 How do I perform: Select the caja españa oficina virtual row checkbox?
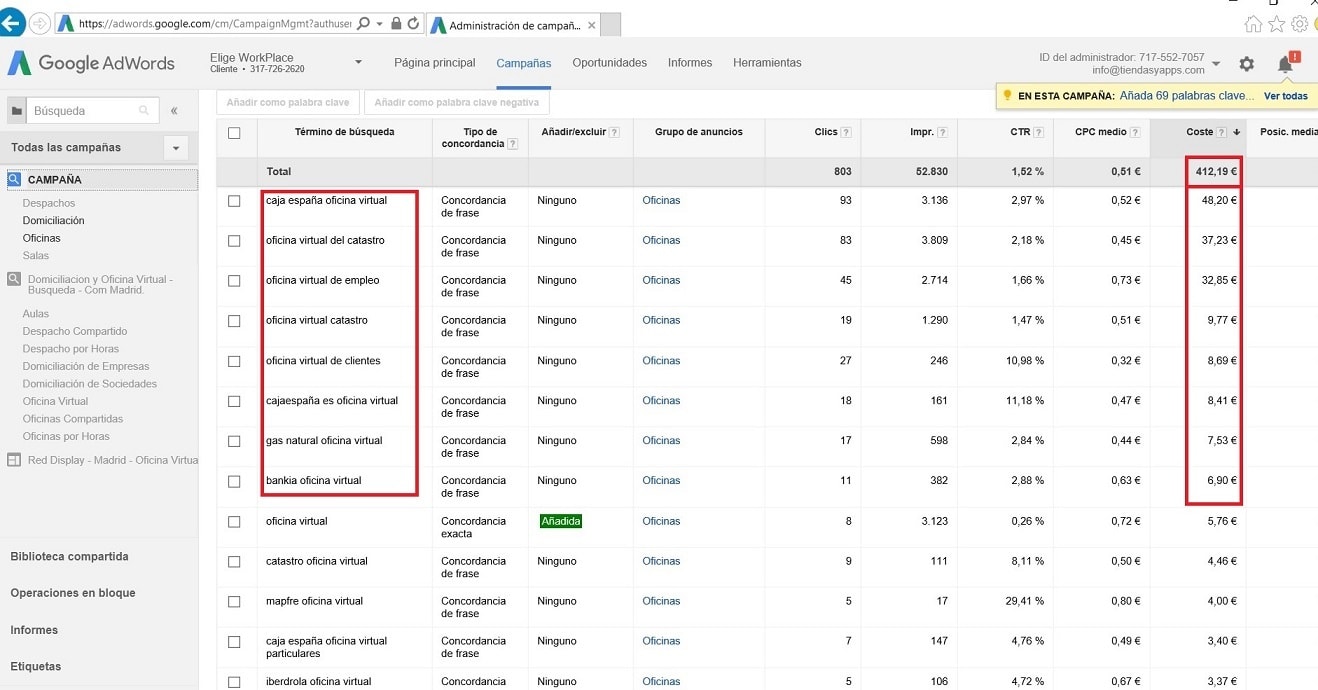236,200
